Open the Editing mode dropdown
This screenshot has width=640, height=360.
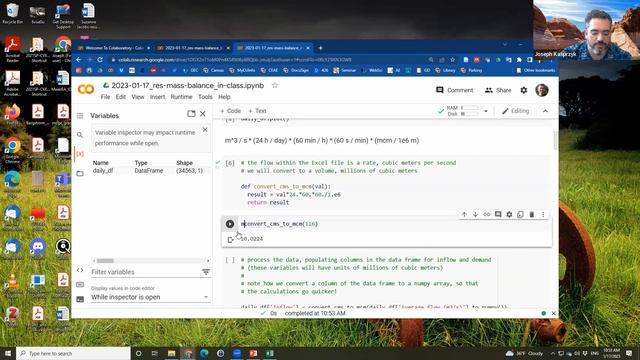(516, 111)
